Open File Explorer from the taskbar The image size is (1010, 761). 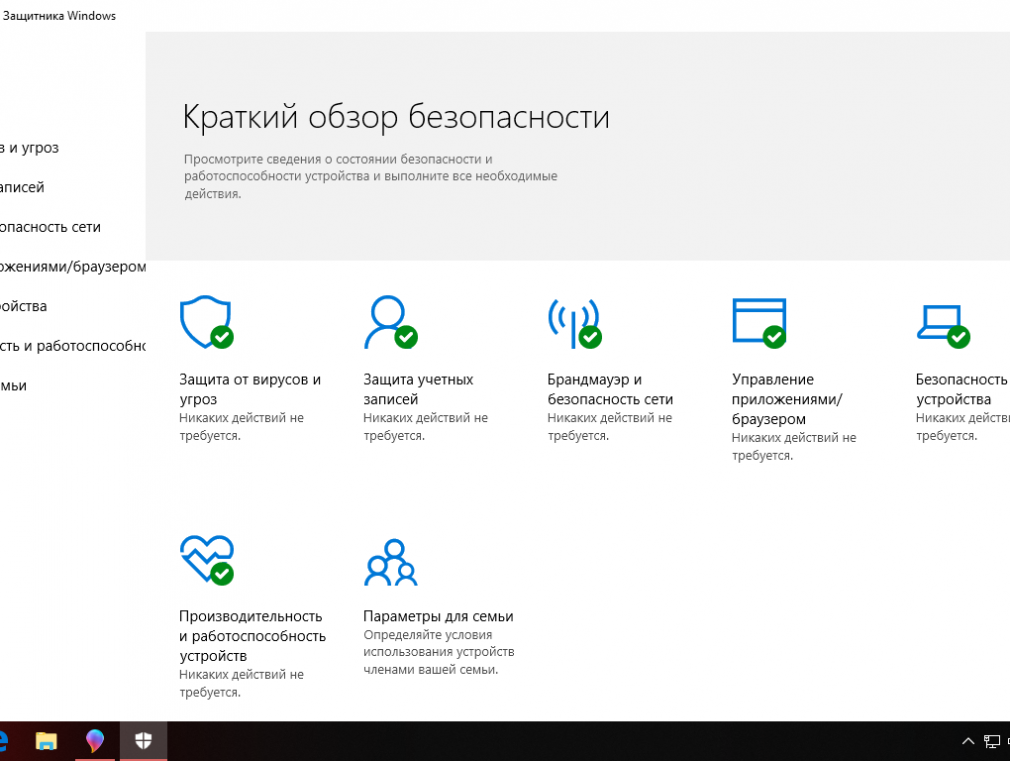pos(46,741)
